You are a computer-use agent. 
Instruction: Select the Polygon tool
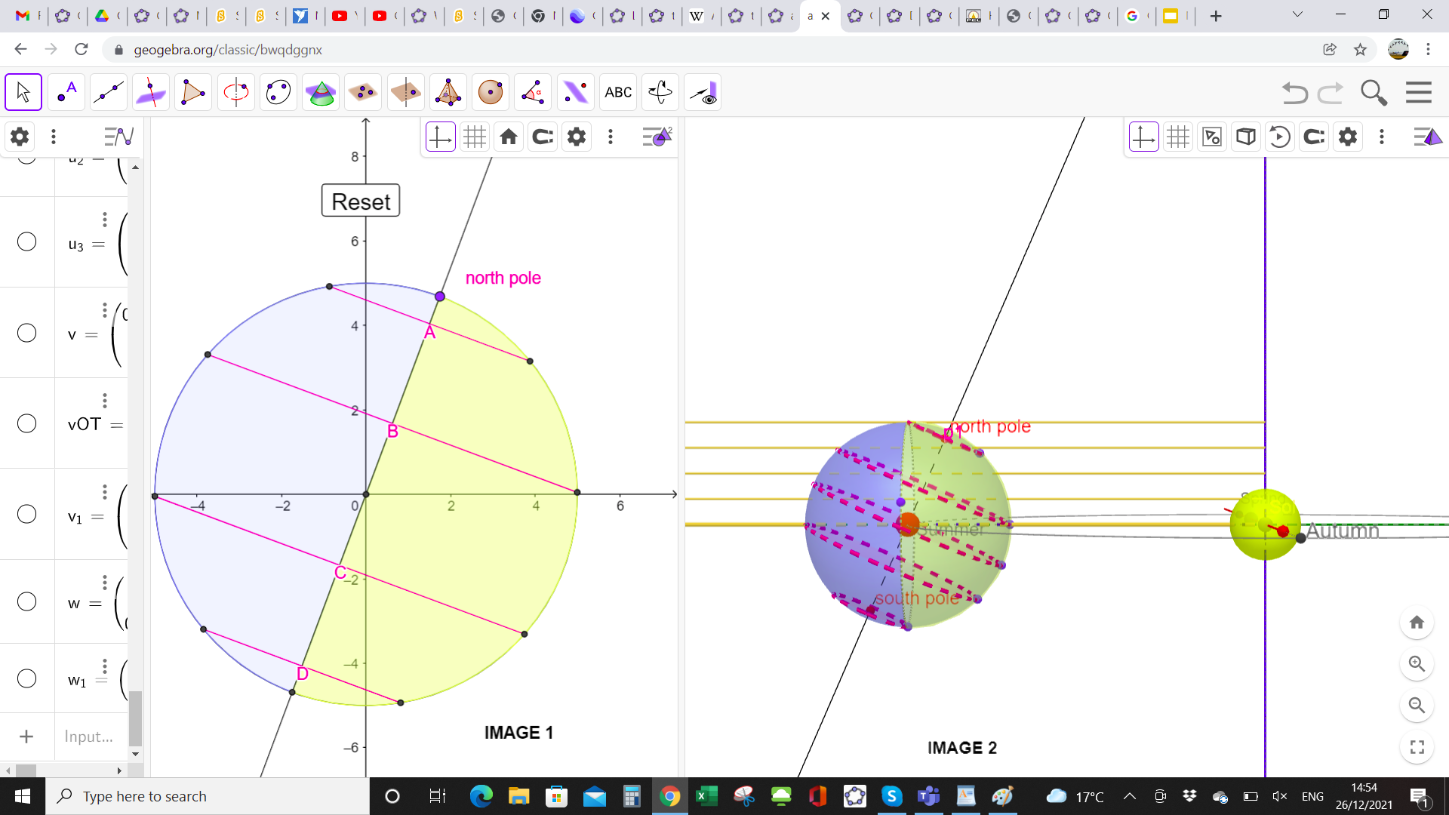click(x=193, y=92)
